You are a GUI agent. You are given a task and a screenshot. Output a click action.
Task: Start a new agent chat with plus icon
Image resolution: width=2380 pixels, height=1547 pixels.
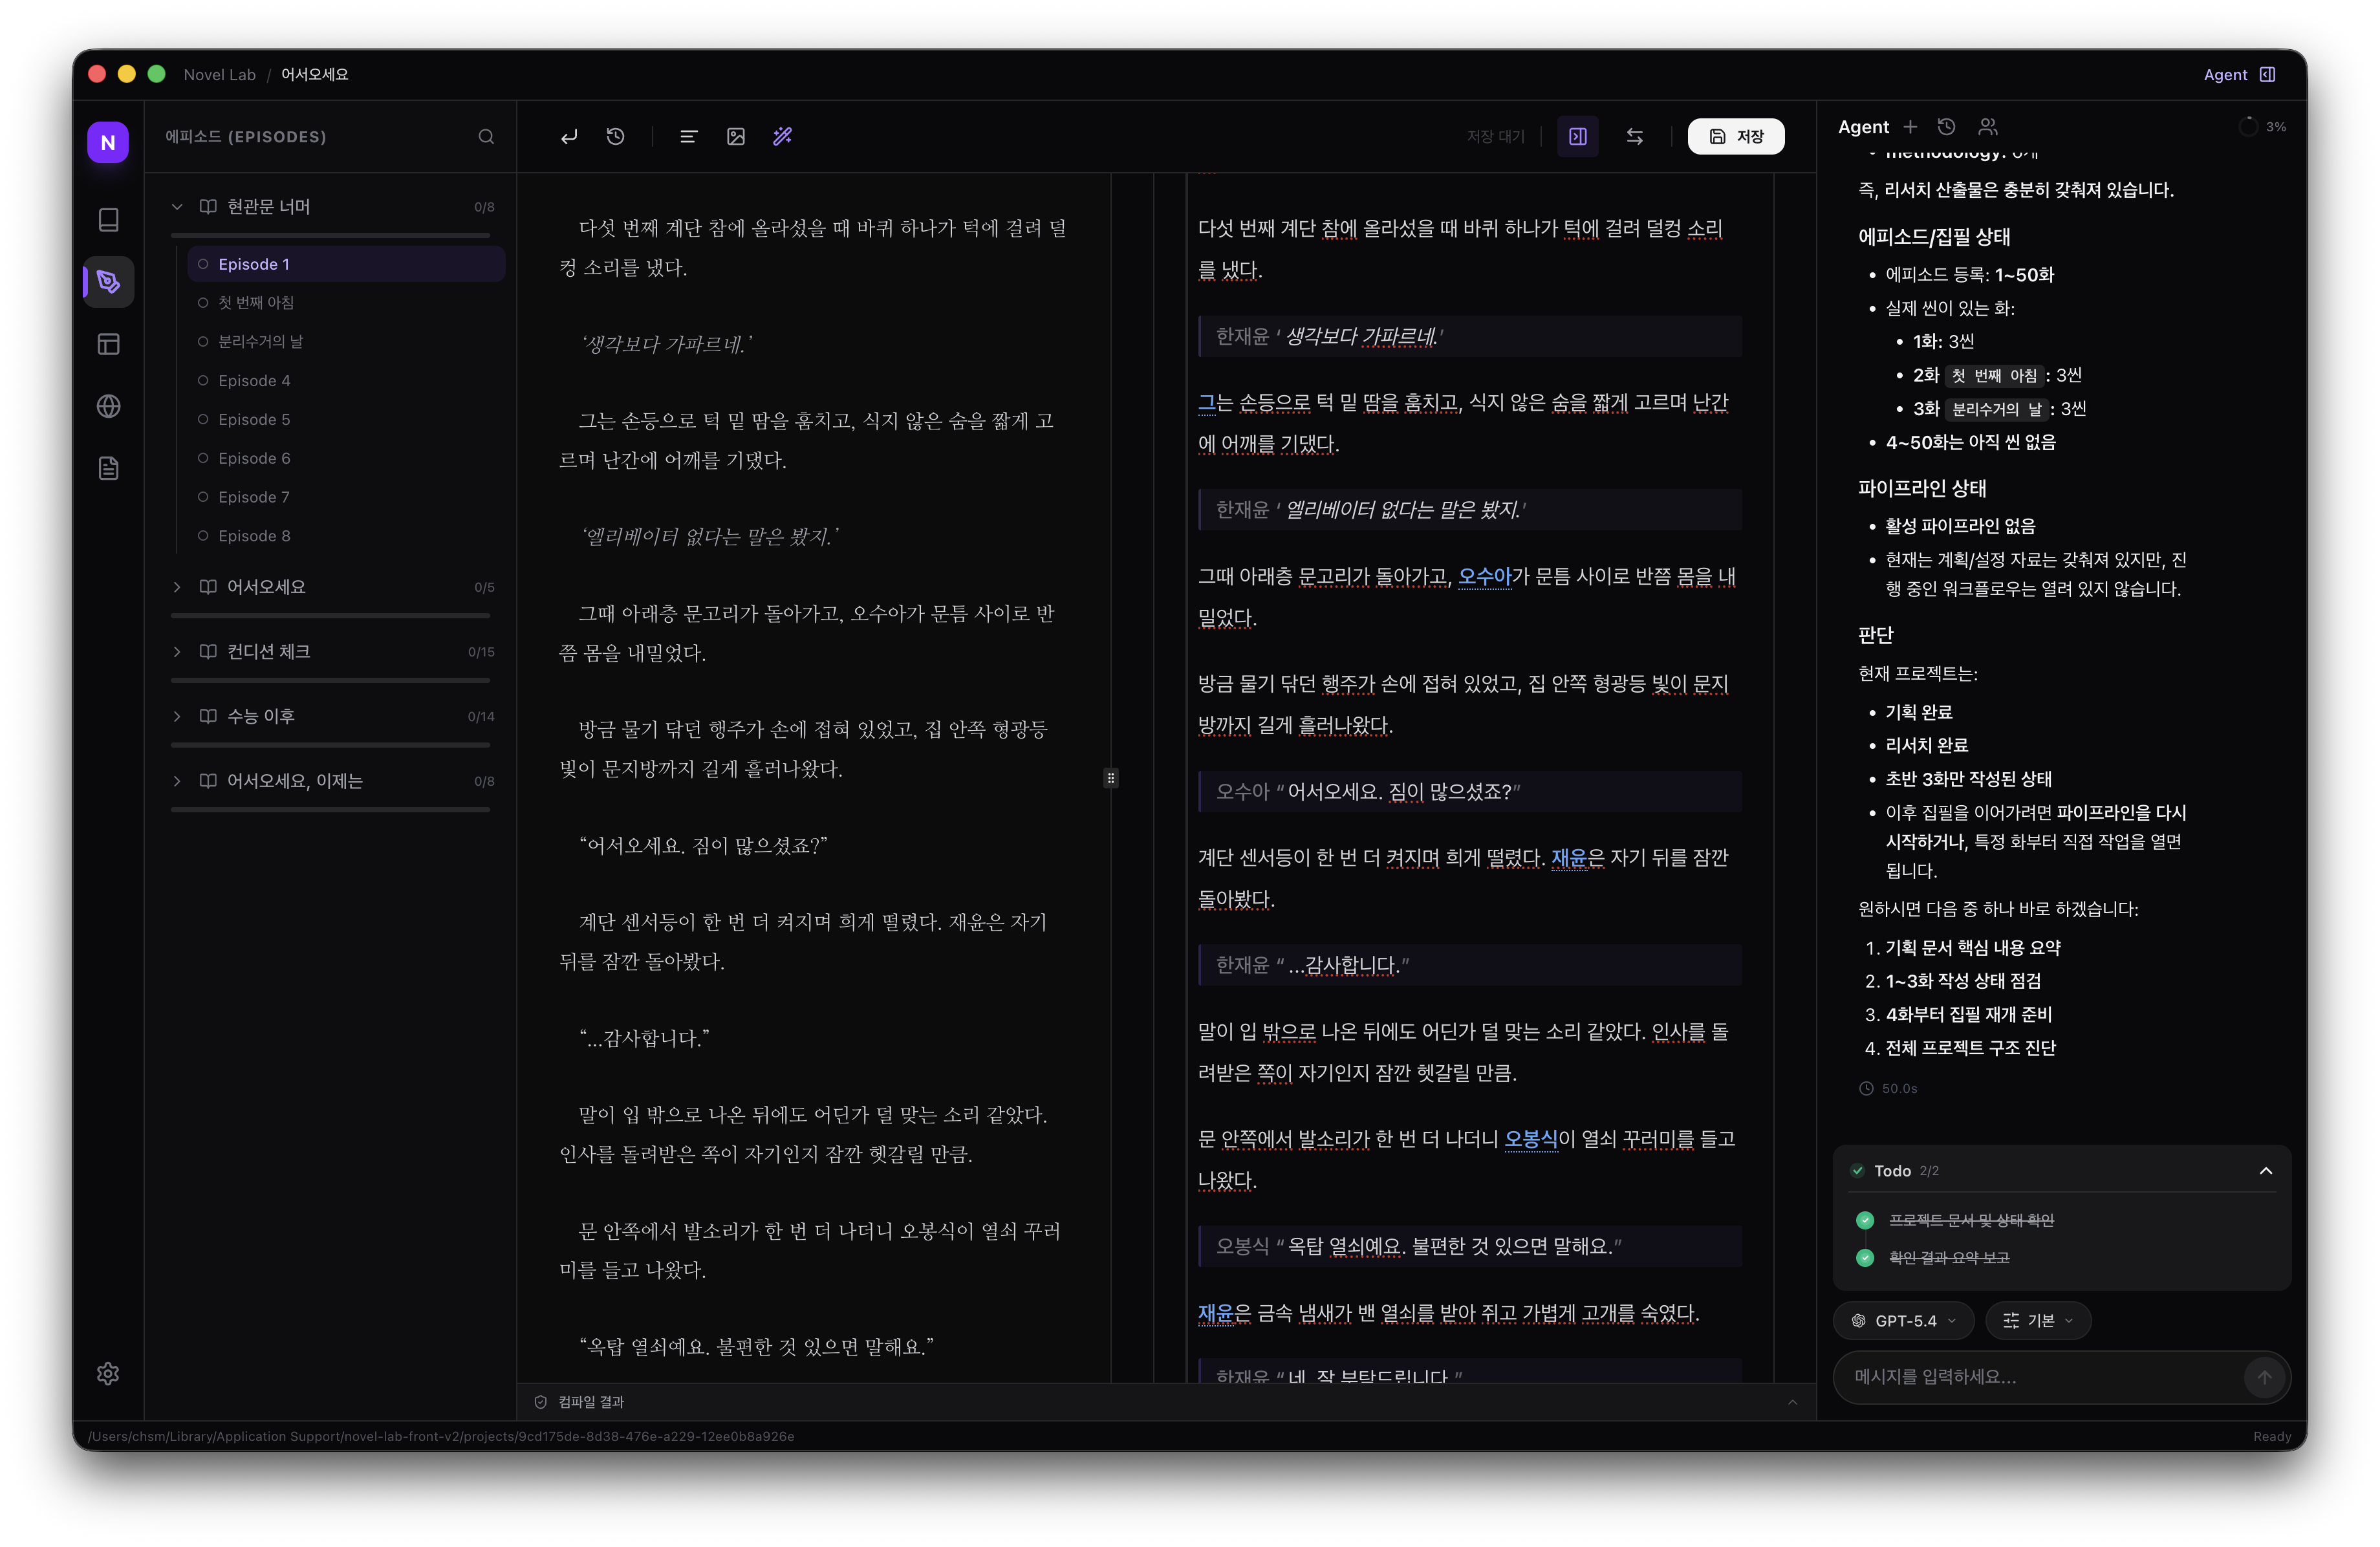[1911, 127]
